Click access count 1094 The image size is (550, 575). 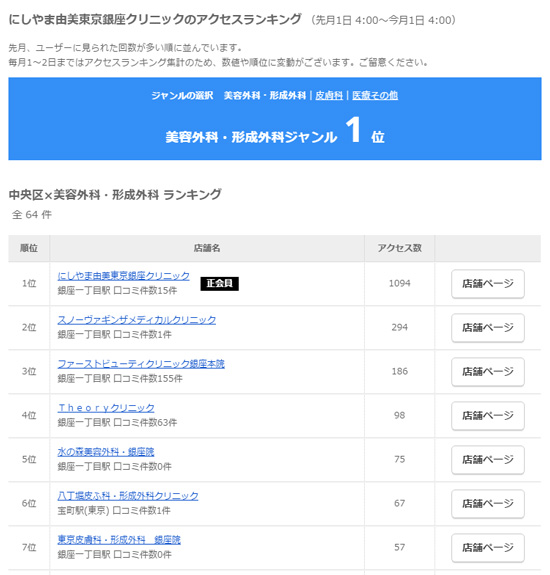coord(400,283)
